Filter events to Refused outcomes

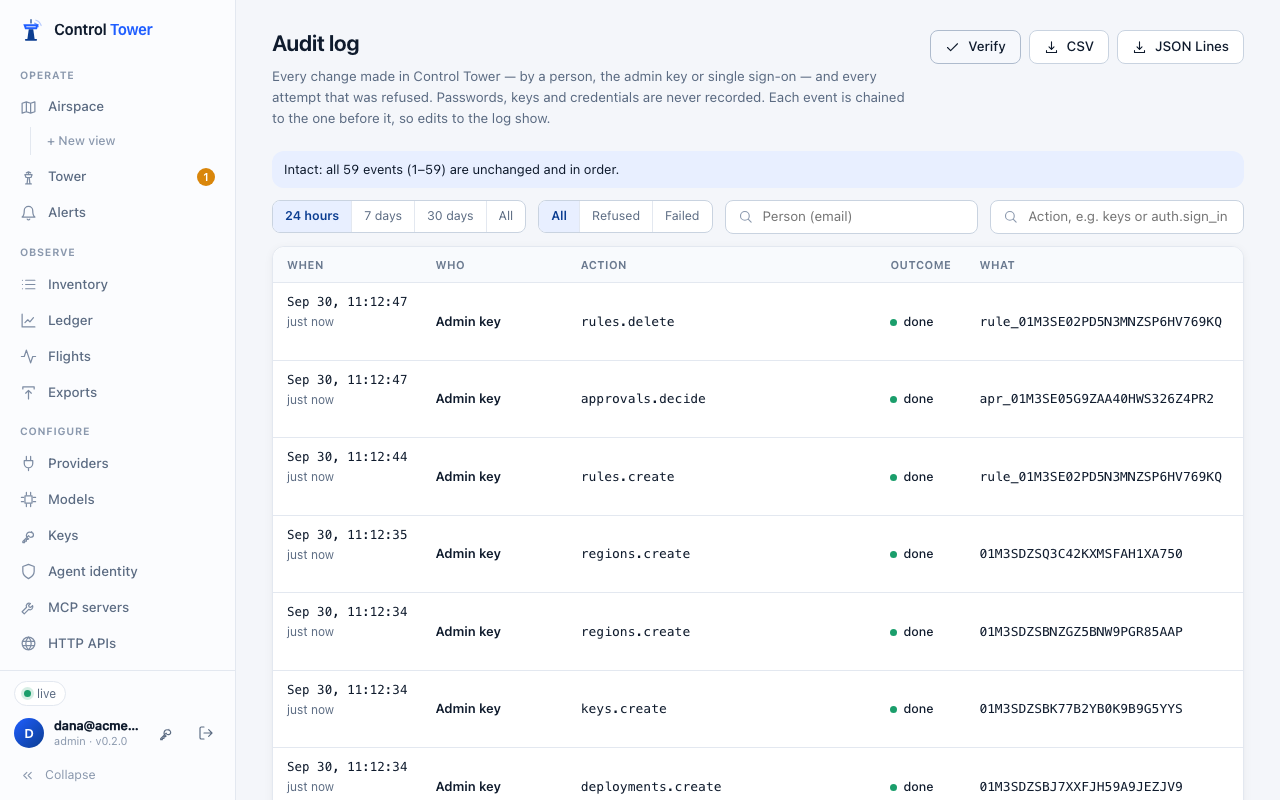616,216
